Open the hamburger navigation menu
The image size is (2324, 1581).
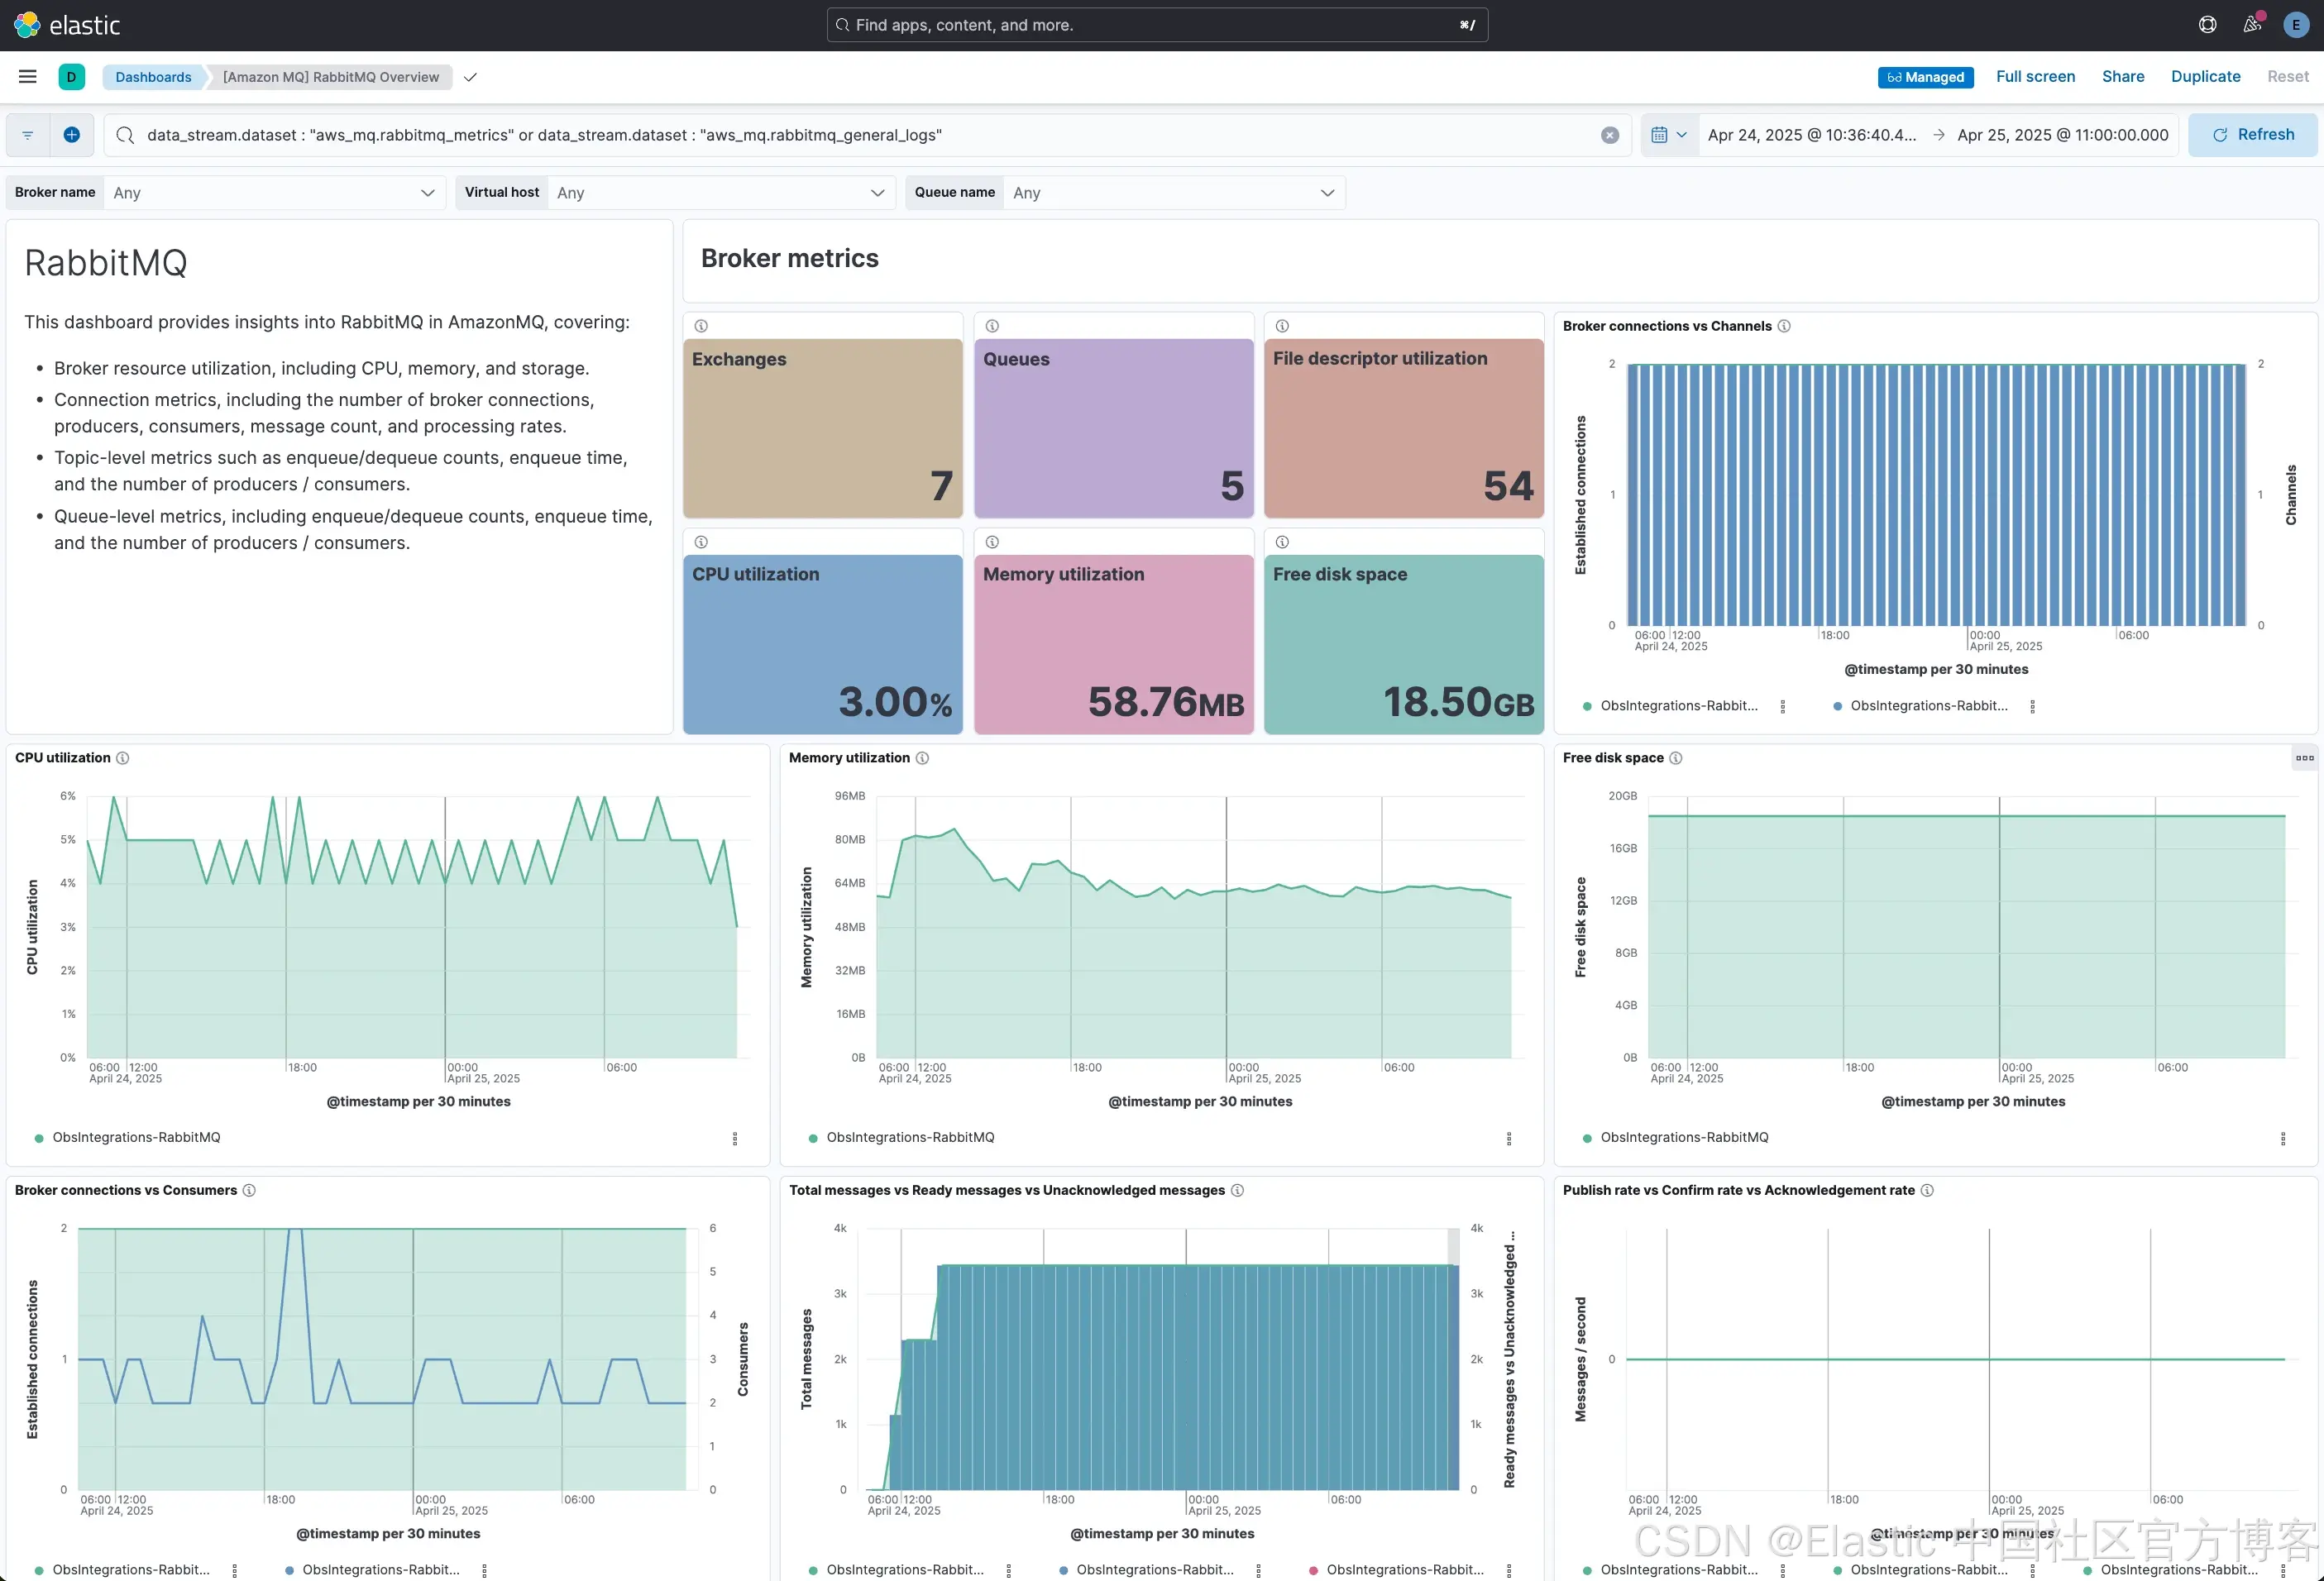[28, 77]
